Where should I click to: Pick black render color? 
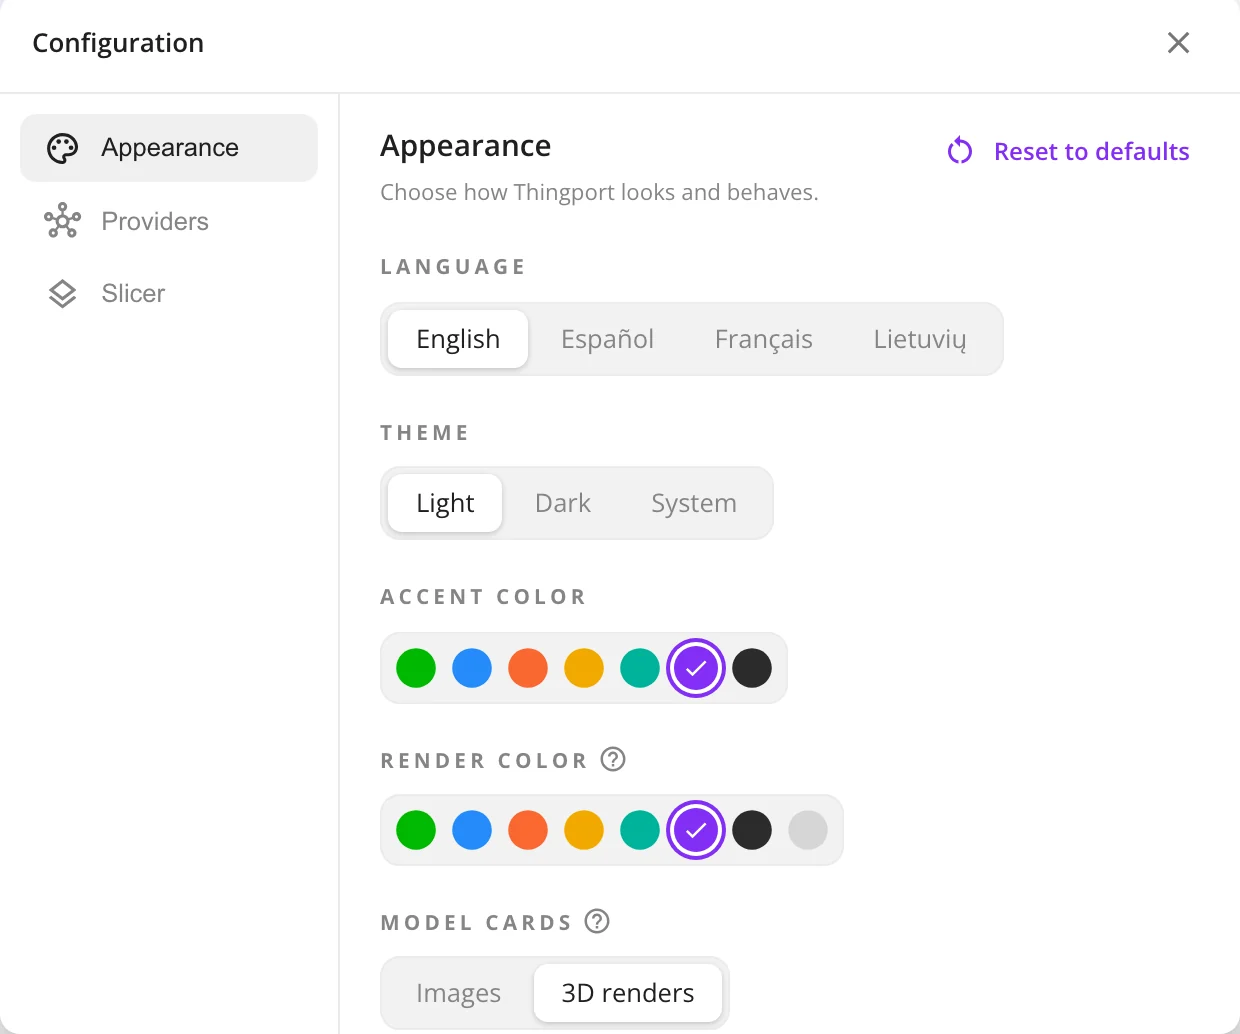point(752,830)
